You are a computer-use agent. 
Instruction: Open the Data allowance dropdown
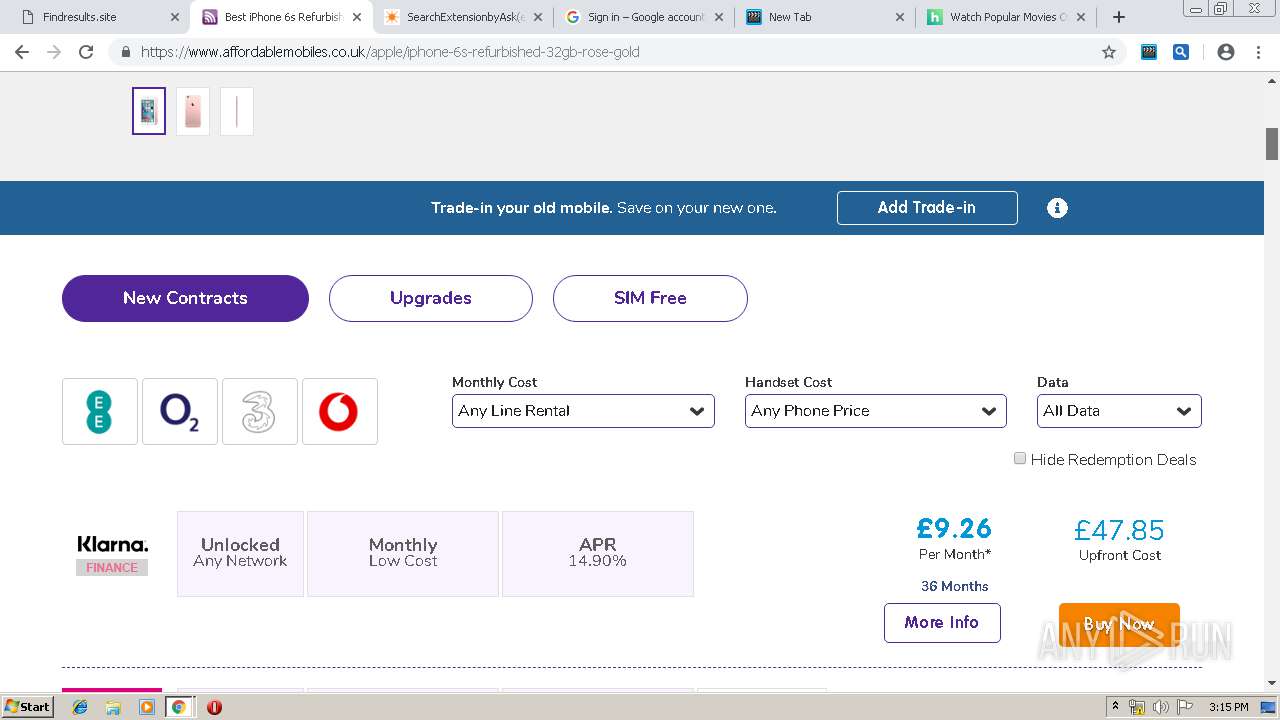pos(1119,411)
